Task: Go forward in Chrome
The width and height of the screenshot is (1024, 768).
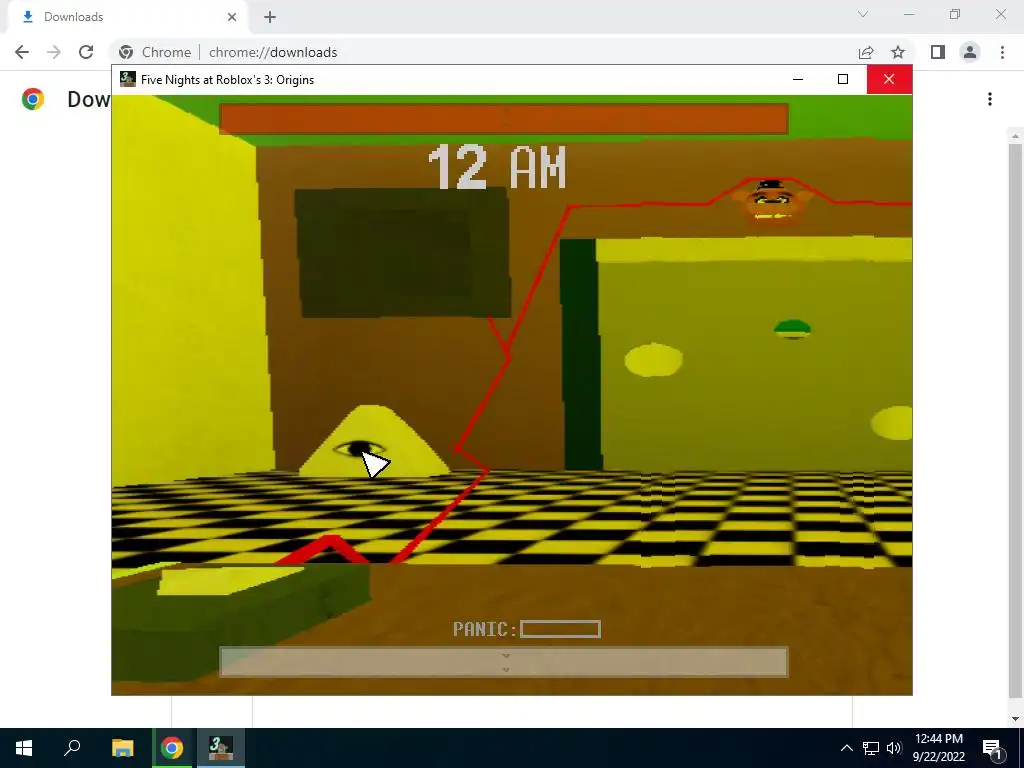Action: [x=54, y=52]
